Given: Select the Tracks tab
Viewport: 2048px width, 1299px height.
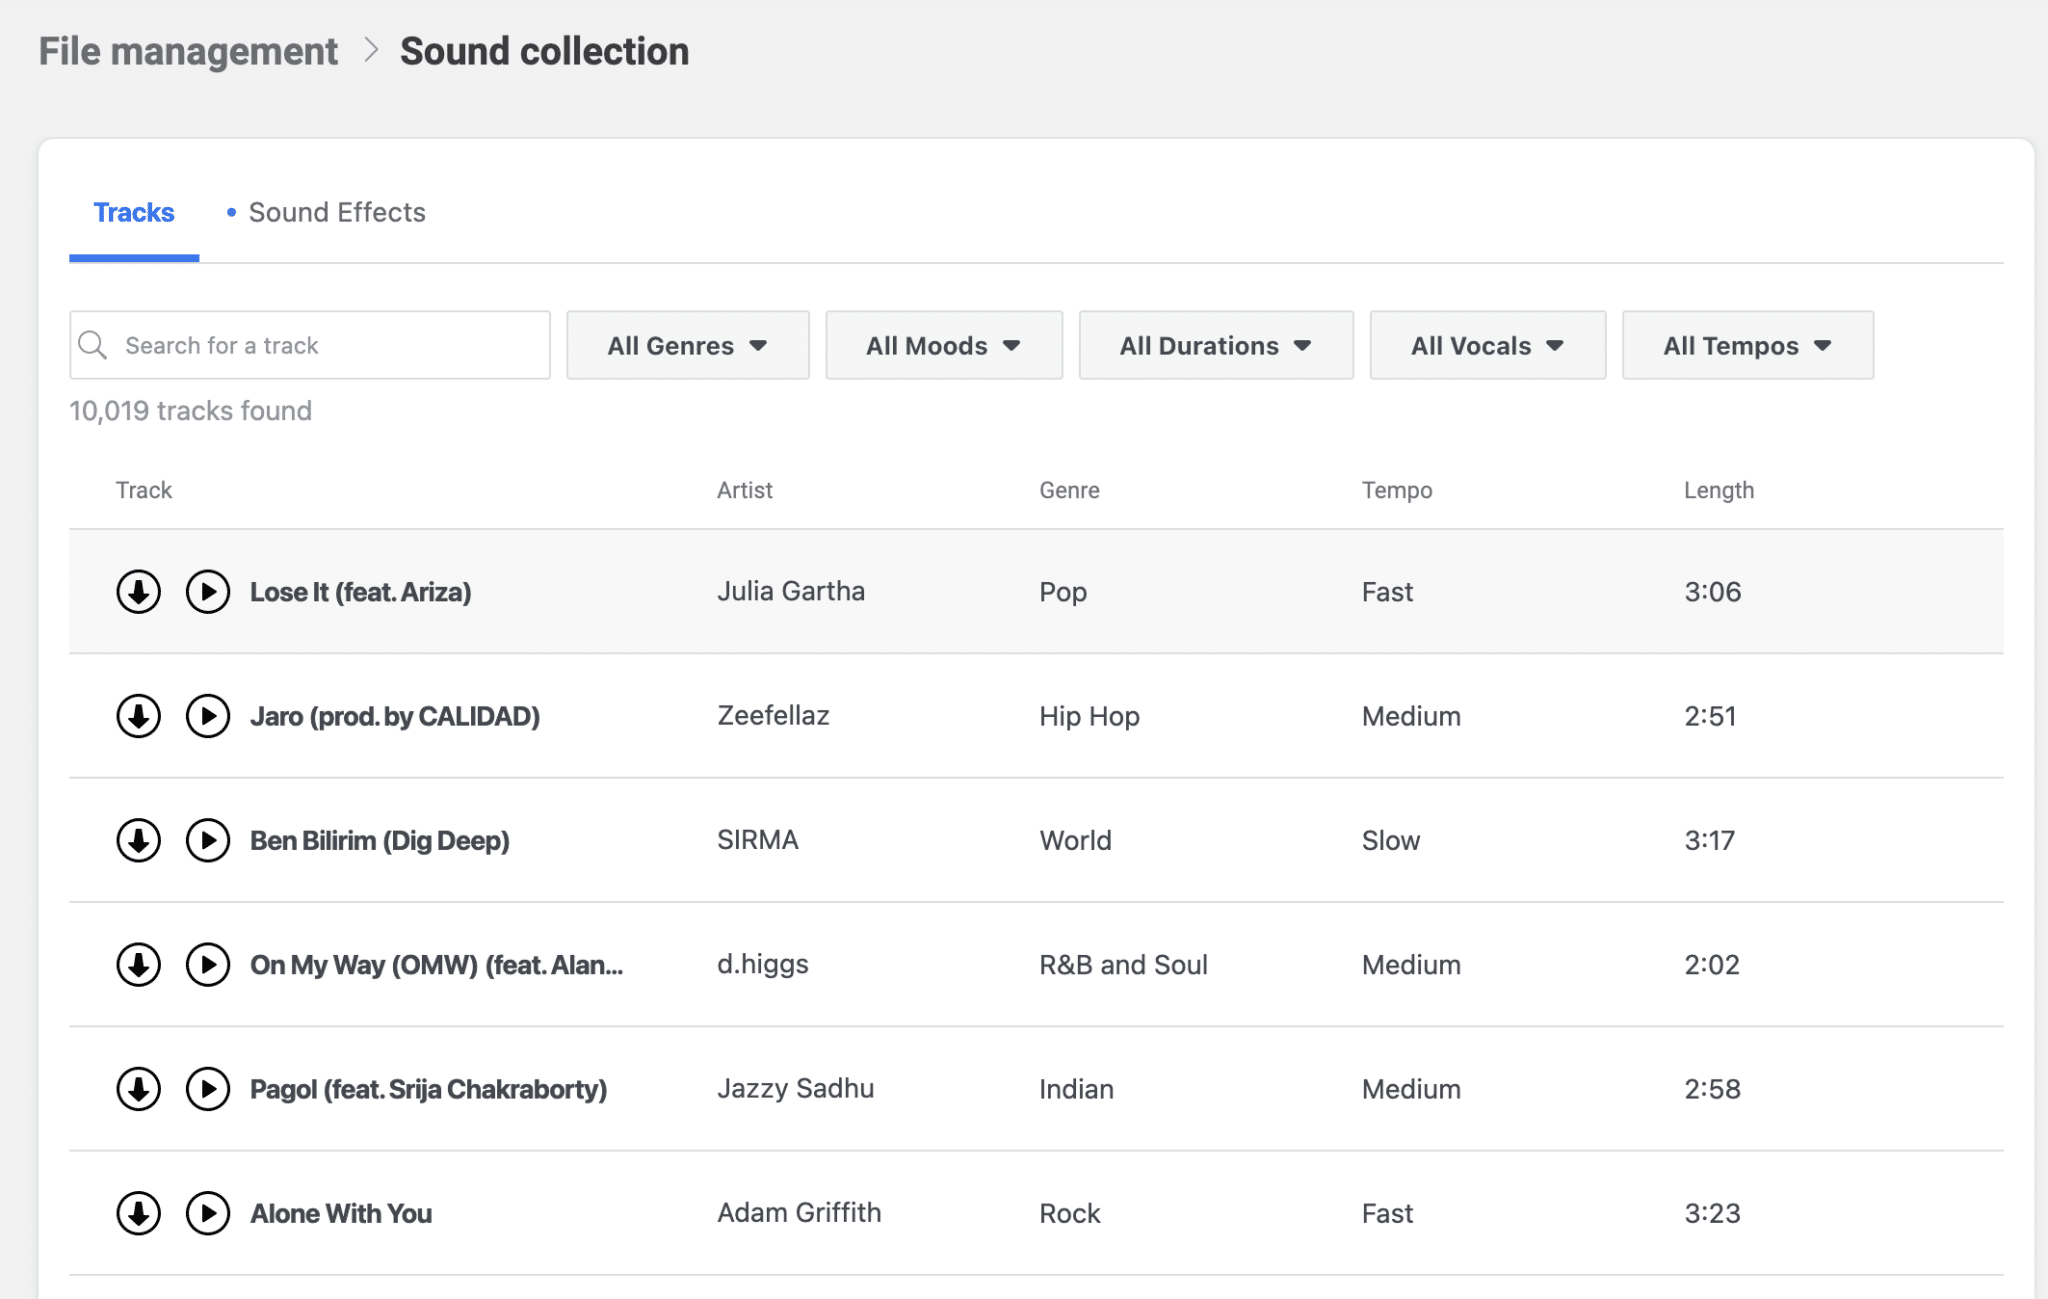Looking at the screenshot, I should 134,212.
